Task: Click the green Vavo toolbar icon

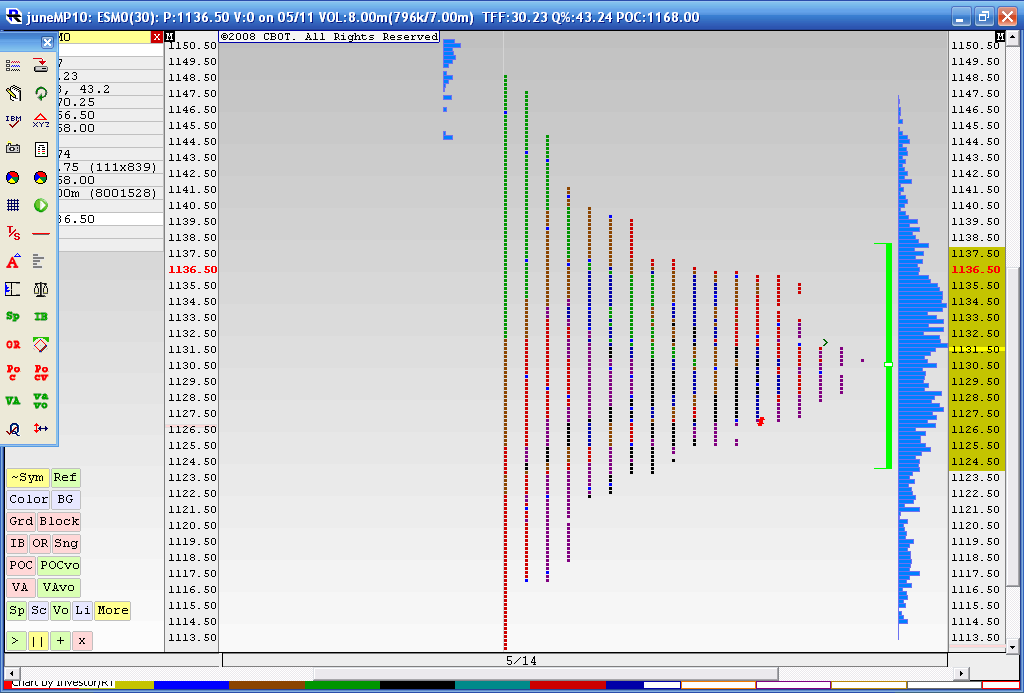Action: tap(40, 400)
